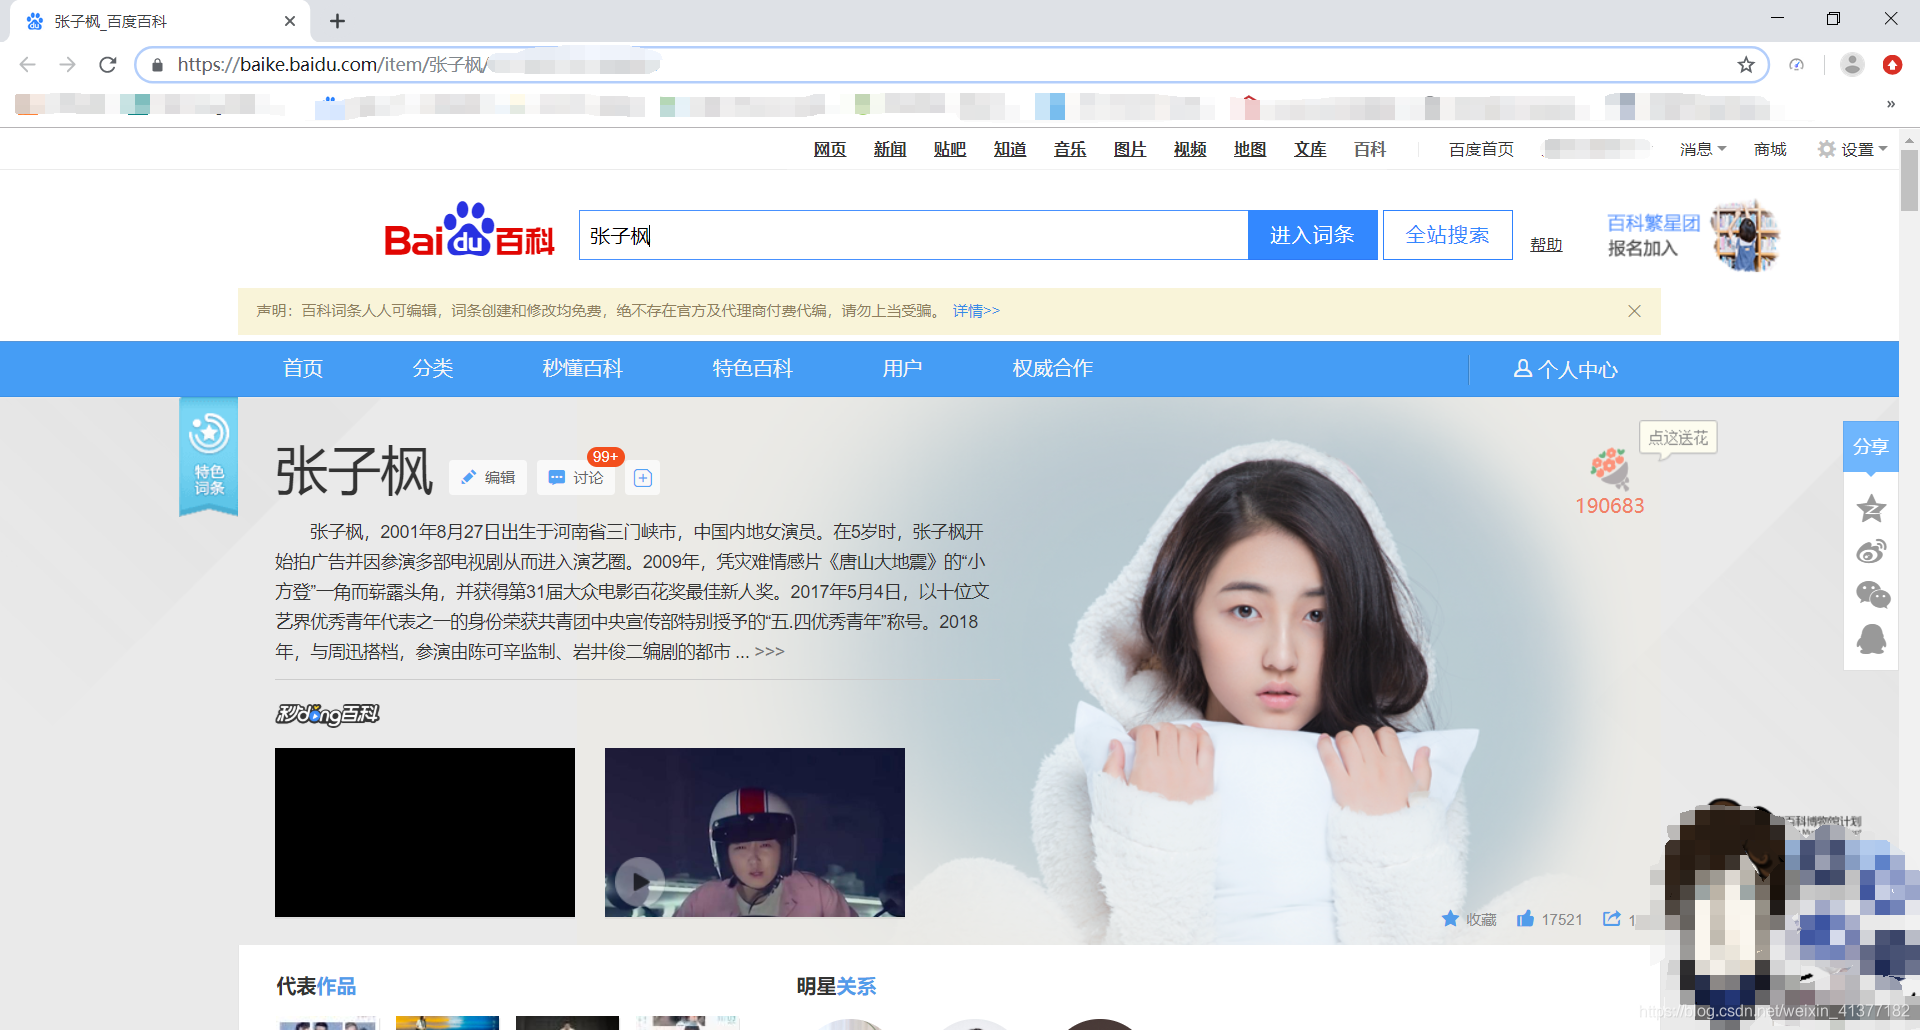Share the entry to Weibo
1920x1030 pixels.
point(1872,551)
